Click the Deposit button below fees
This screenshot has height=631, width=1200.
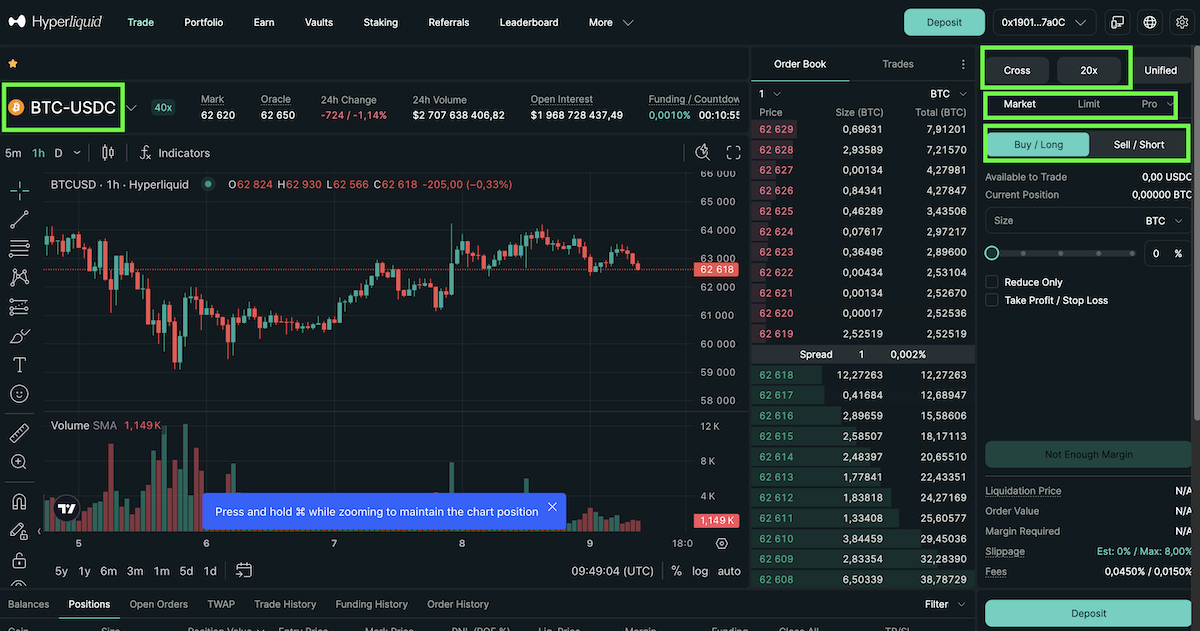1088,613
